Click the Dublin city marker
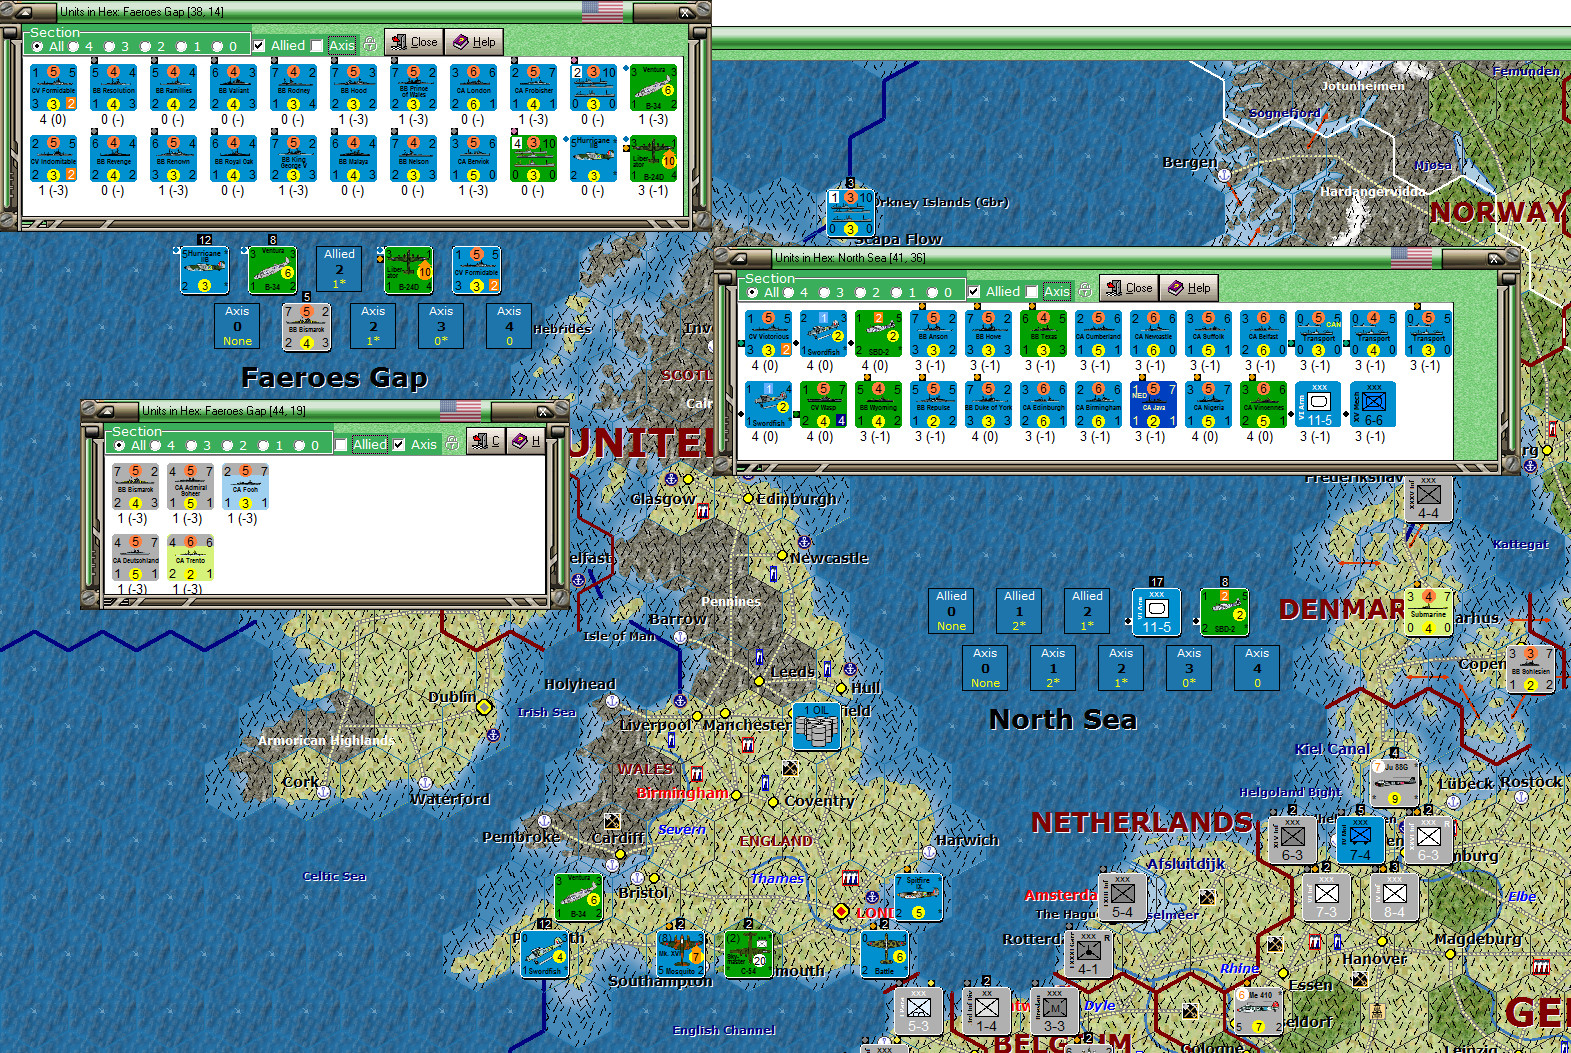The image size is (1571, 1053). click(x=484, y=708)
